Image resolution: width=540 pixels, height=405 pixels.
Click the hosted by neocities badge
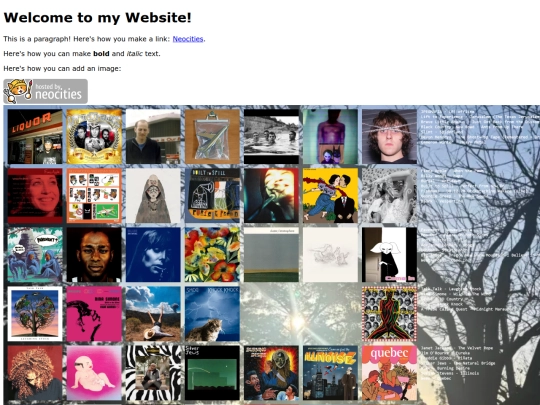[x=45, y=91]
